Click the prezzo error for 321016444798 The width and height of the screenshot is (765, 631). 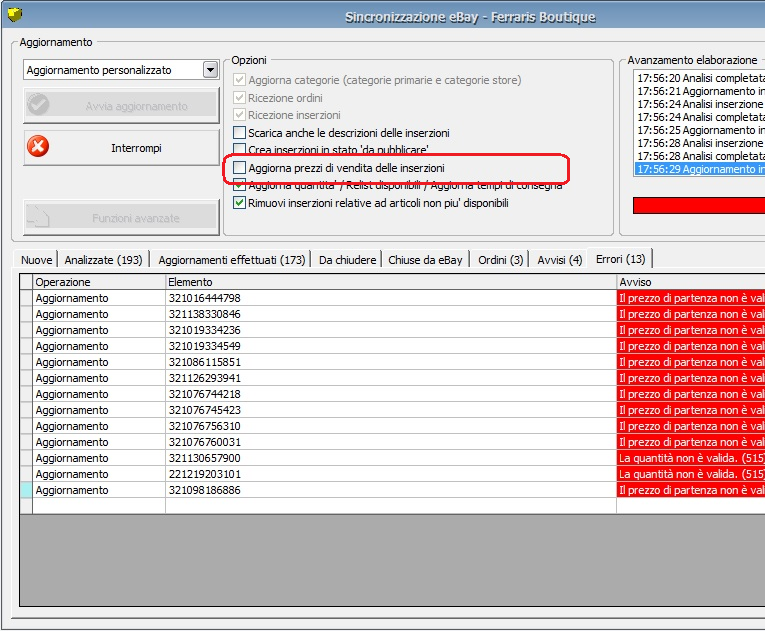(x=691, y=298)
